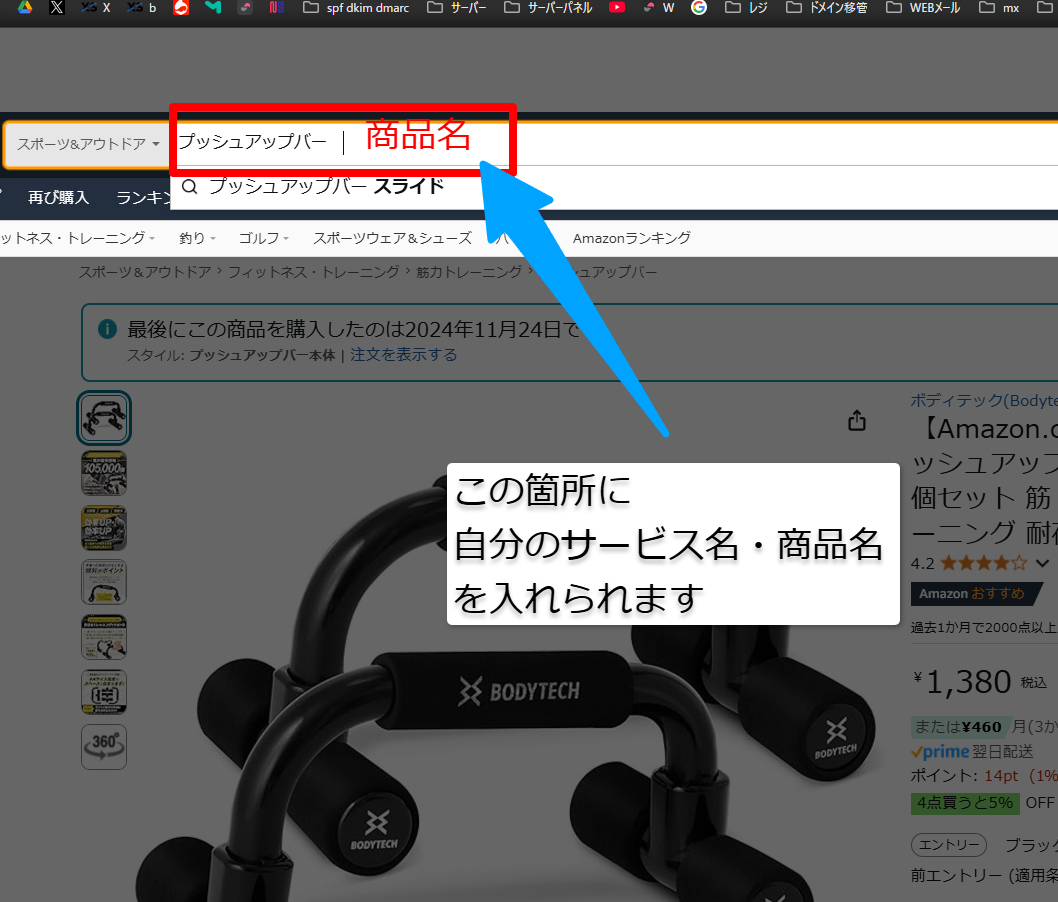Click the '¥1,380' price text

(963, 681)
